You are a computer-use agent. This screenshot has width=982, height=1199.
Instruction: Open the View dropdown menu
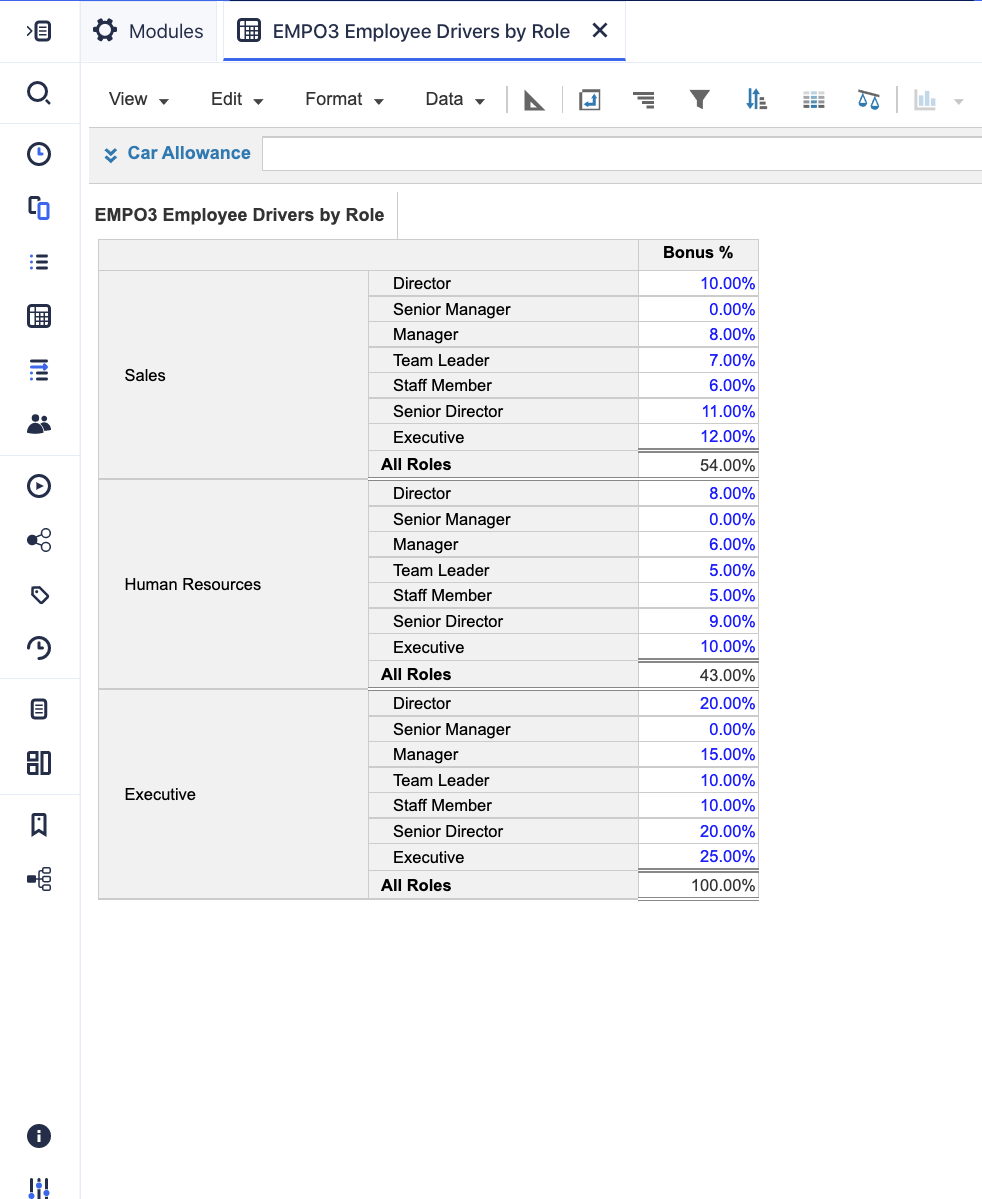tap(139, 99)
